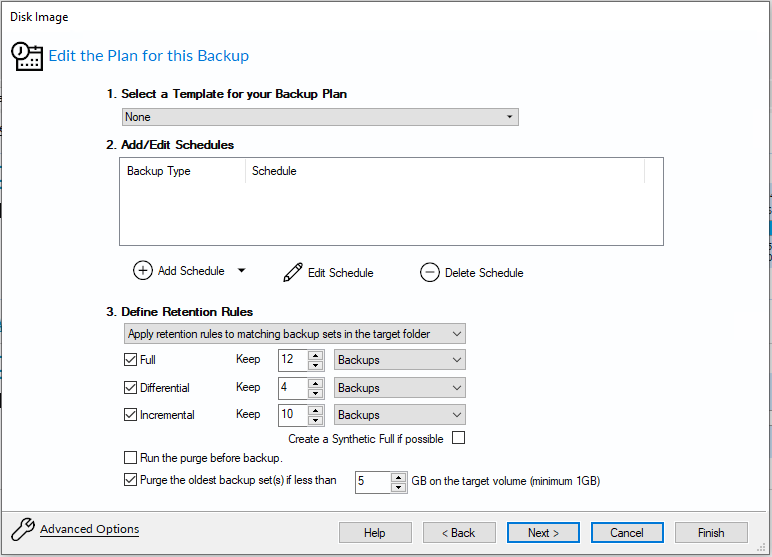Click the Advanced Options wrench icon
Image resolution: width=772 pixels, height=557 pixels.
(22, 530)
